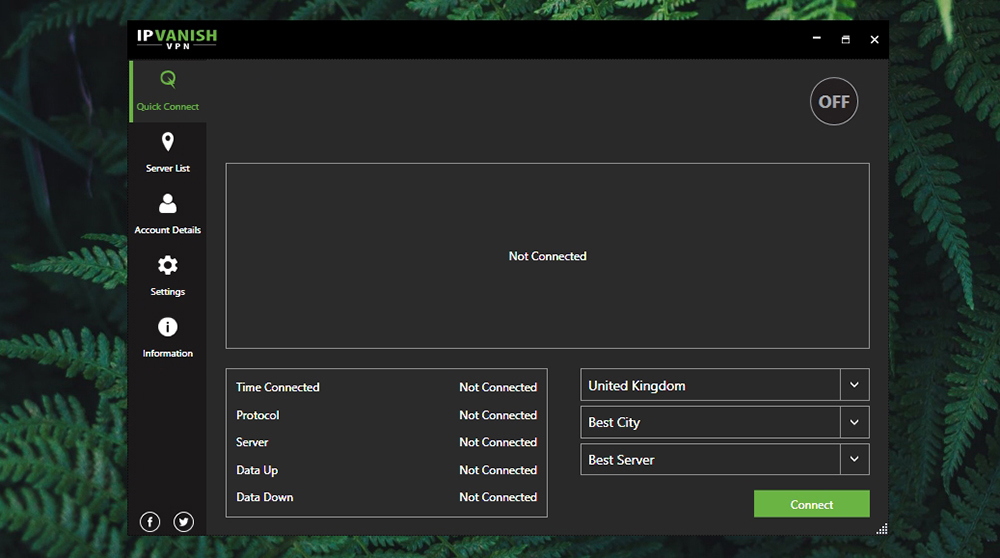Minimize the IPVanish window
The height and width of the screenshot is (558, 1000).
click(x=816, y=38)
